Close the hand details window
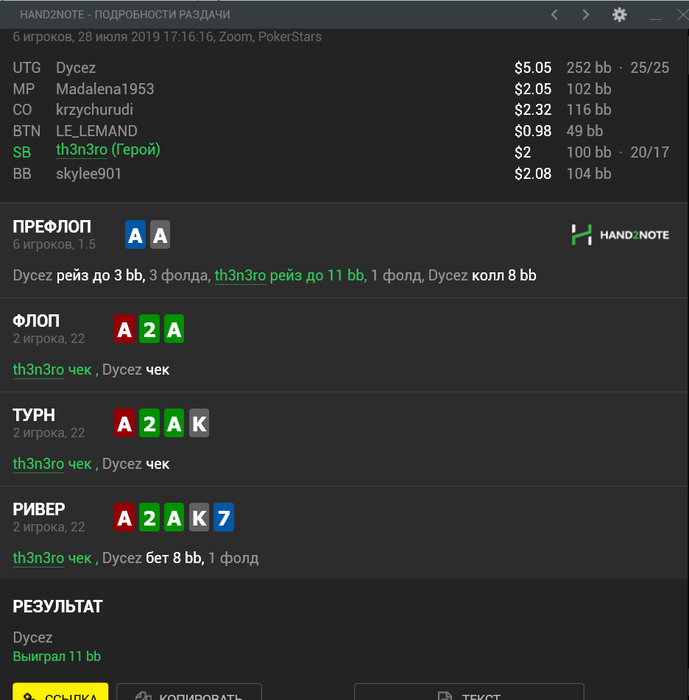Image resolution: width=689 pixels, height=700 pixels. point(682,14)
